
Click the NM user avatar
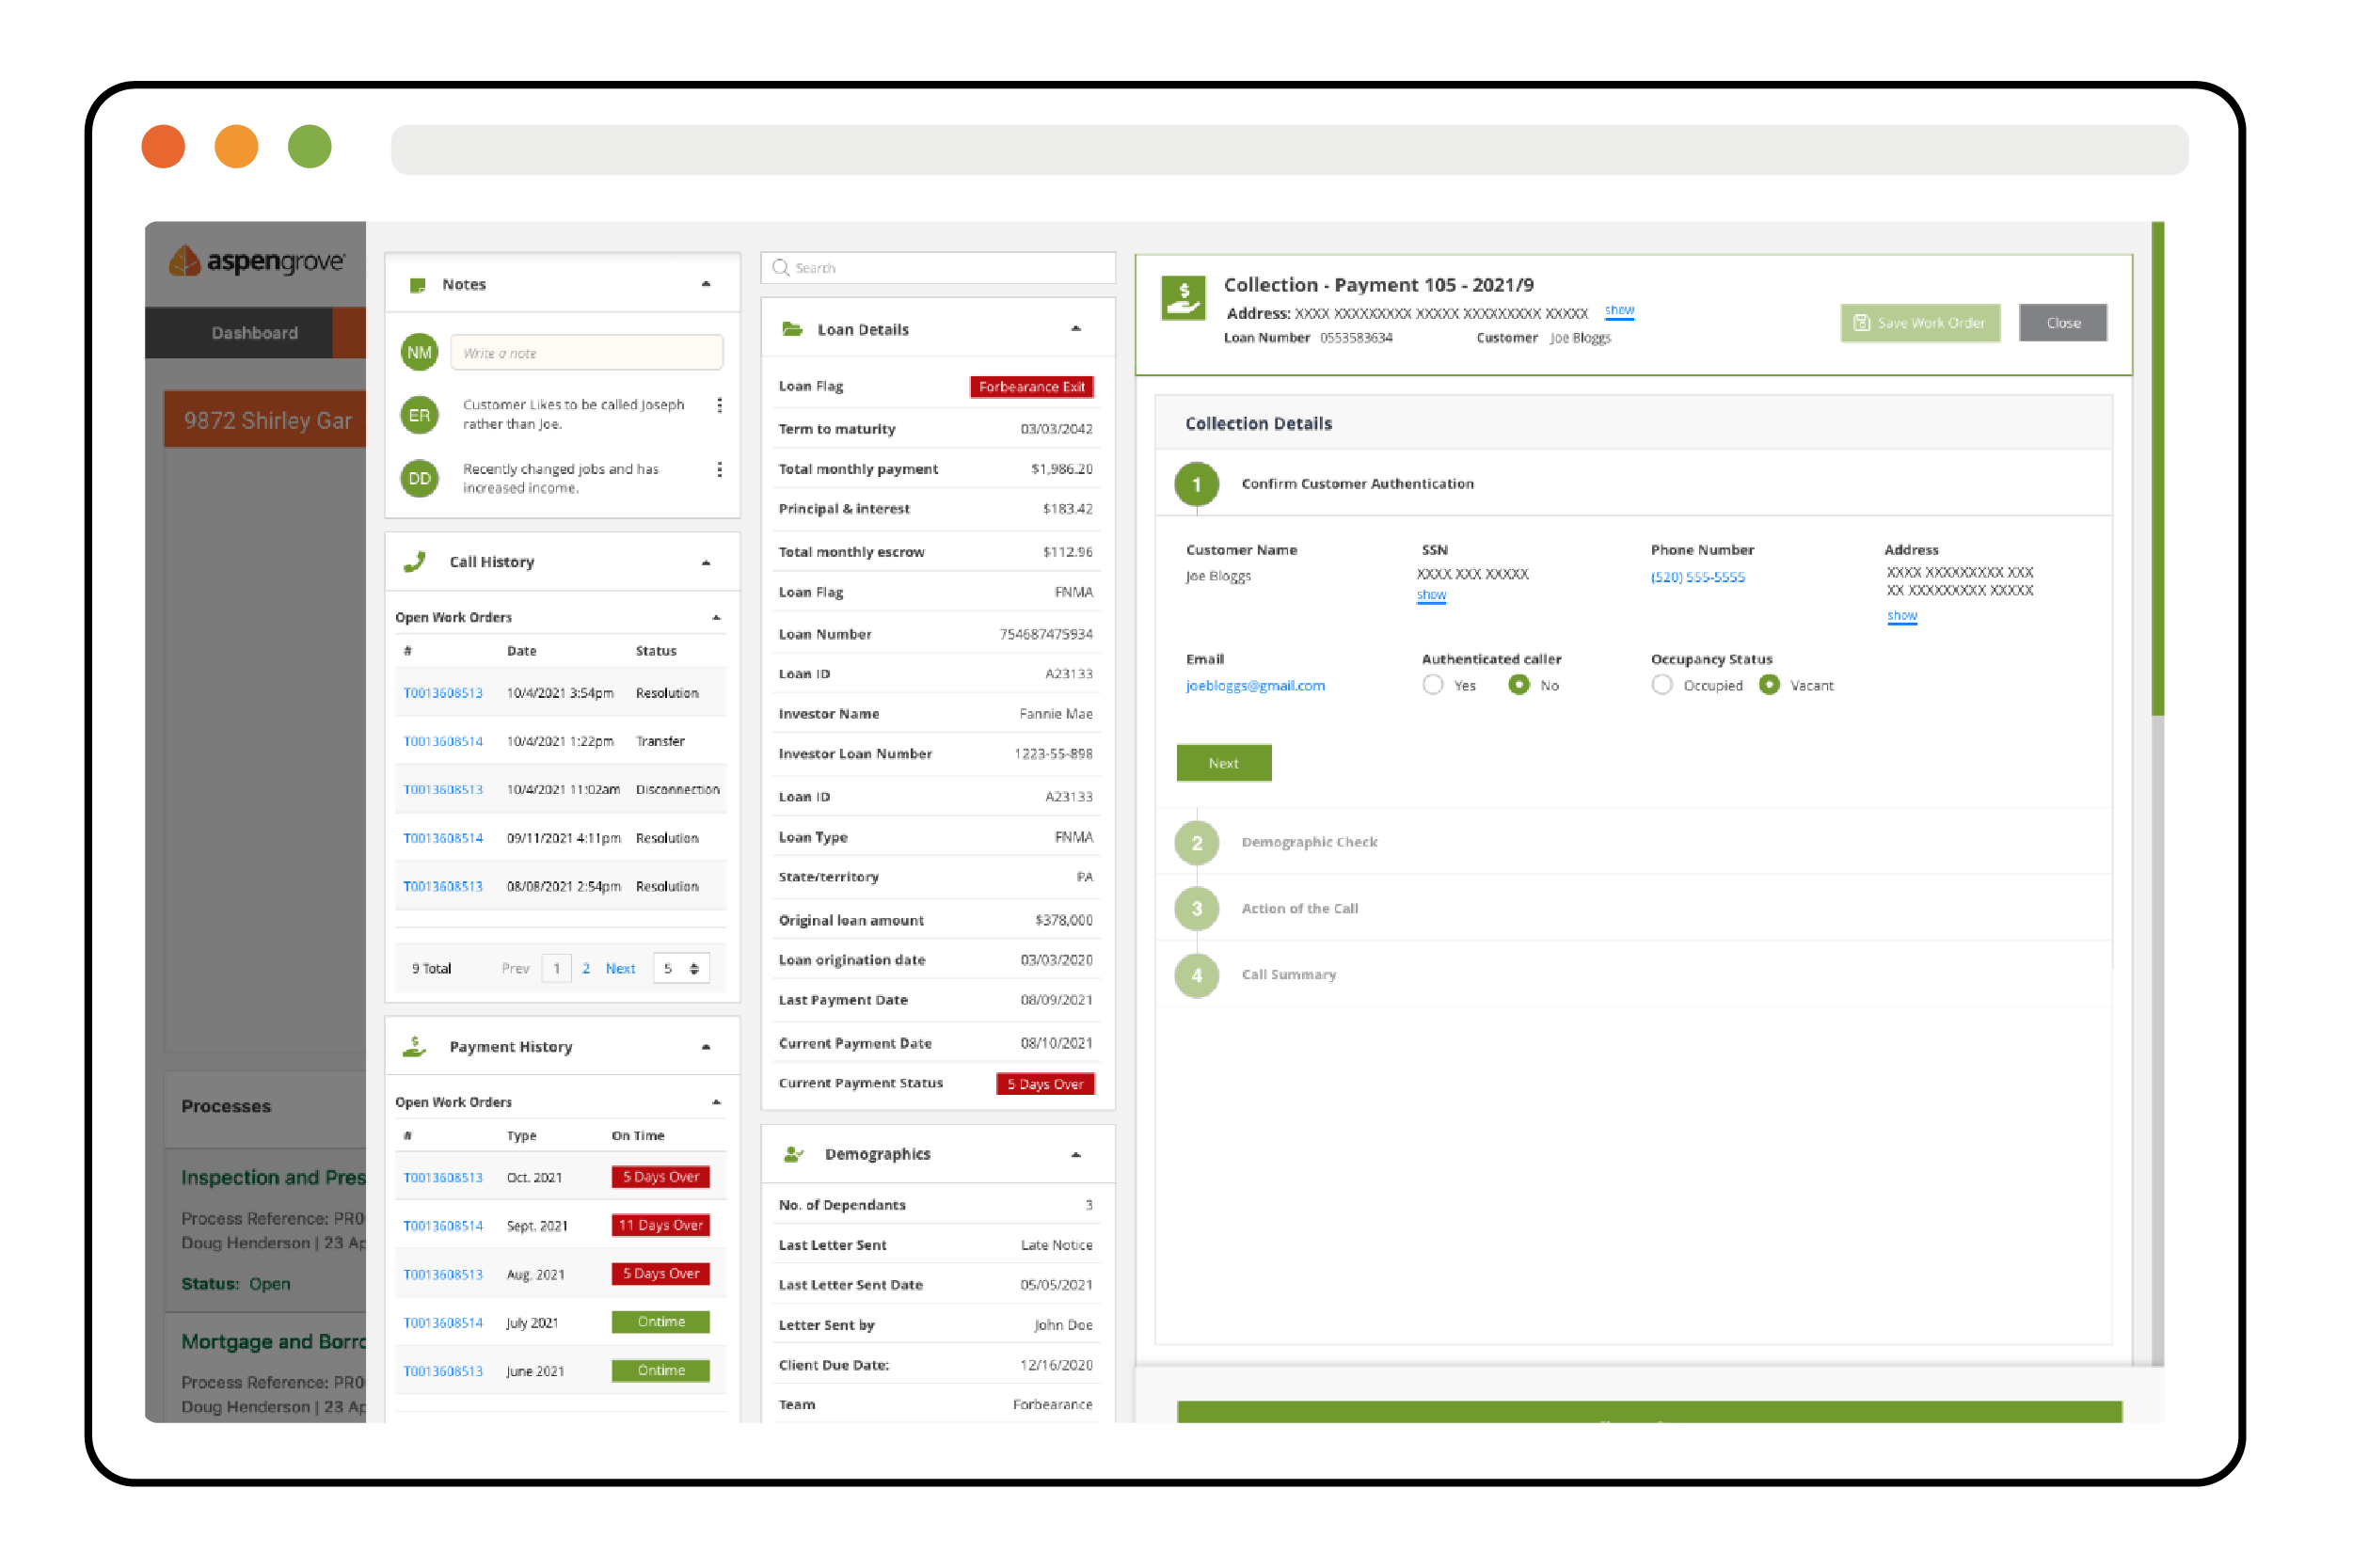click(419, 353)
